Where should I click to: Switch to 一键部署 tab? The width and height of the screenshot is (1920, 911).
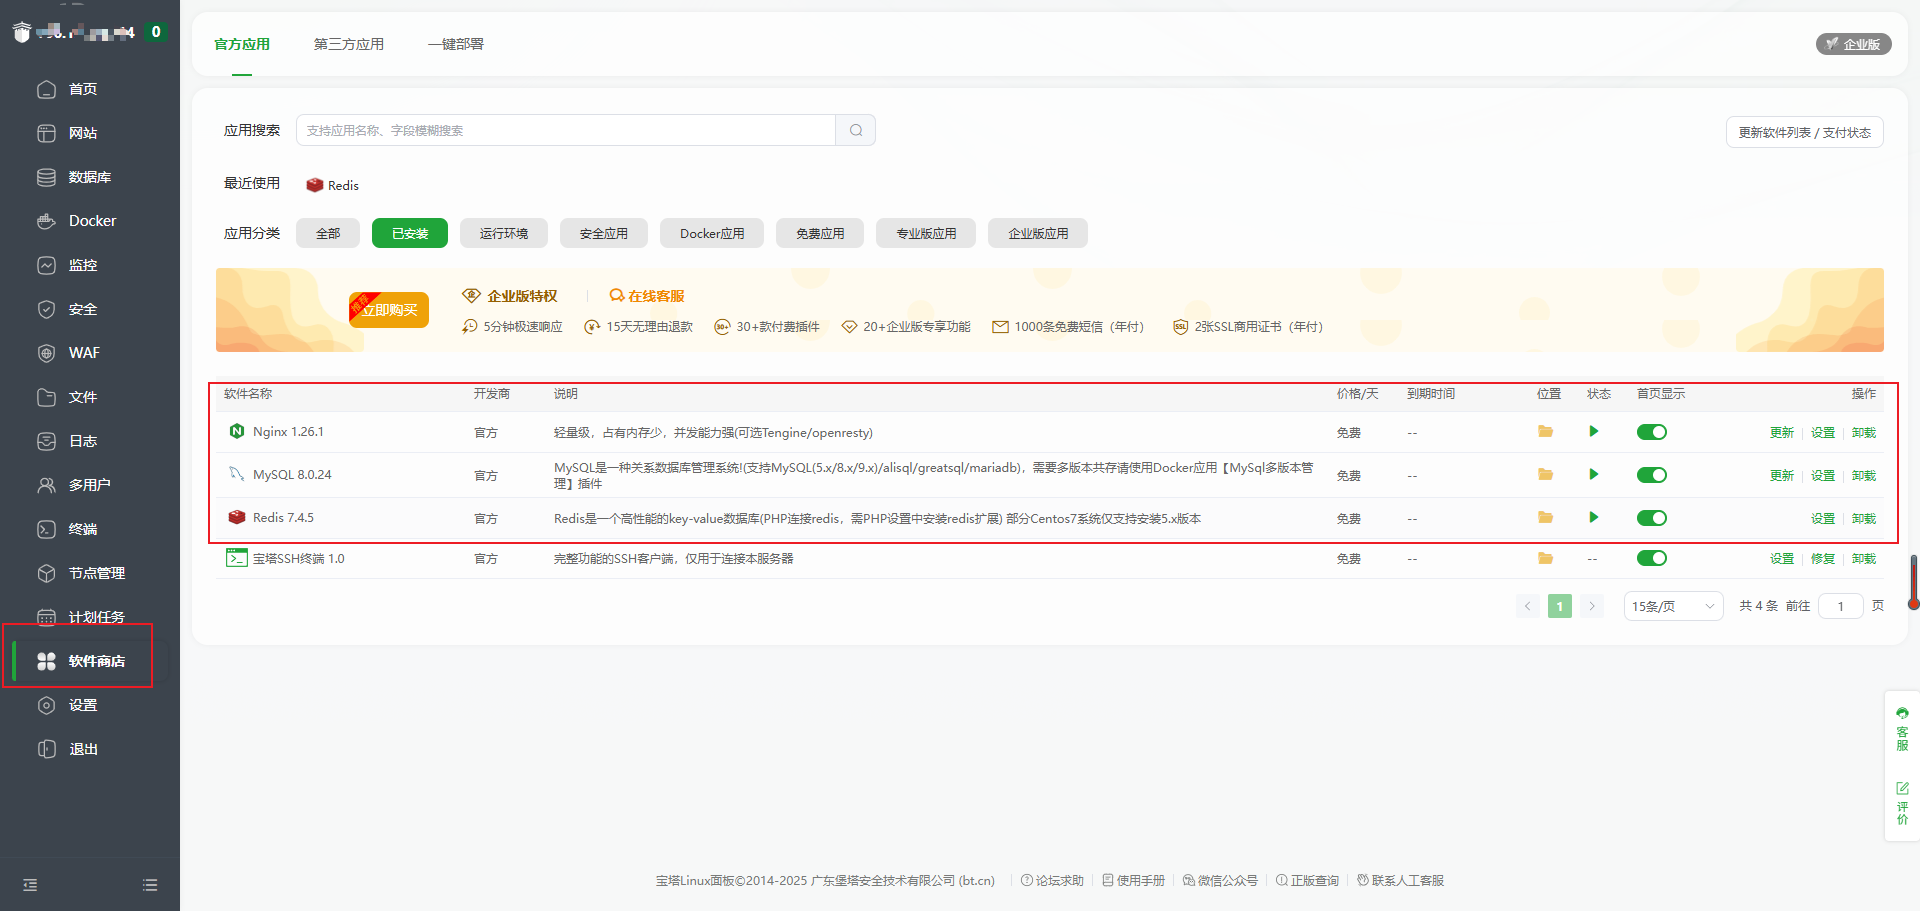[456, 44]
